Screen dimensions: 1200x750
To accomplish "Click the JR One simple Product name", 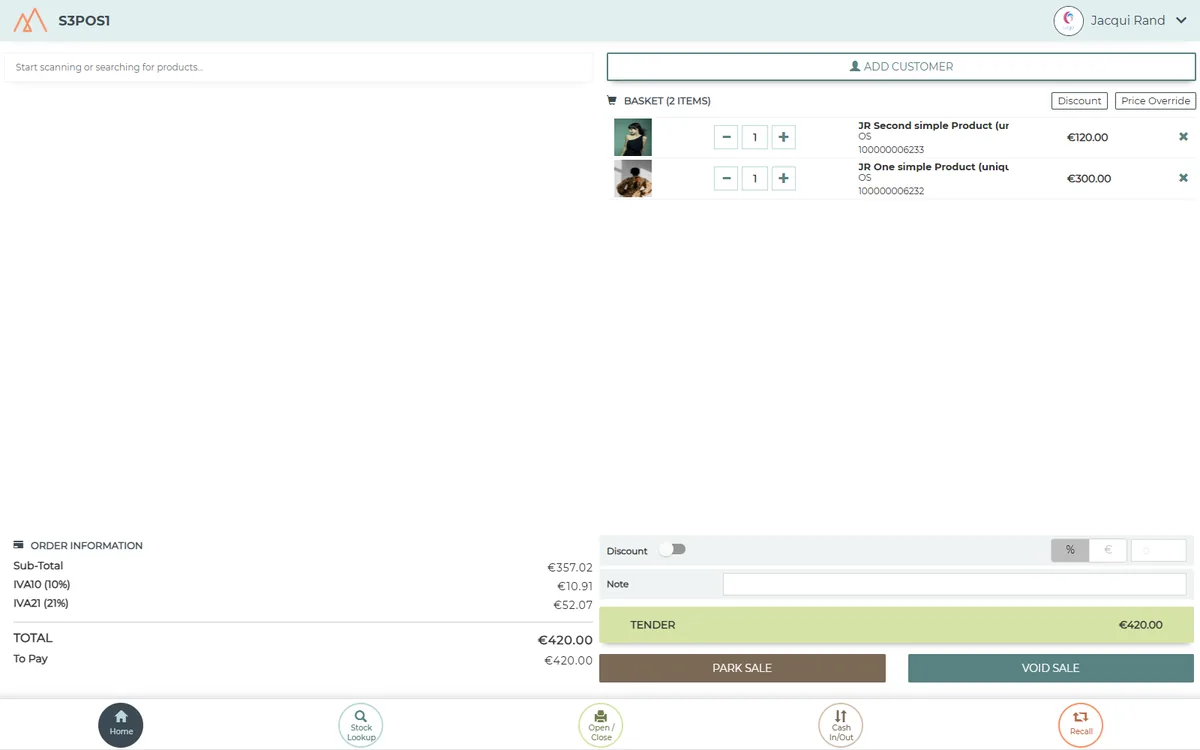I will pyautogui.click(x=934, y=167).
